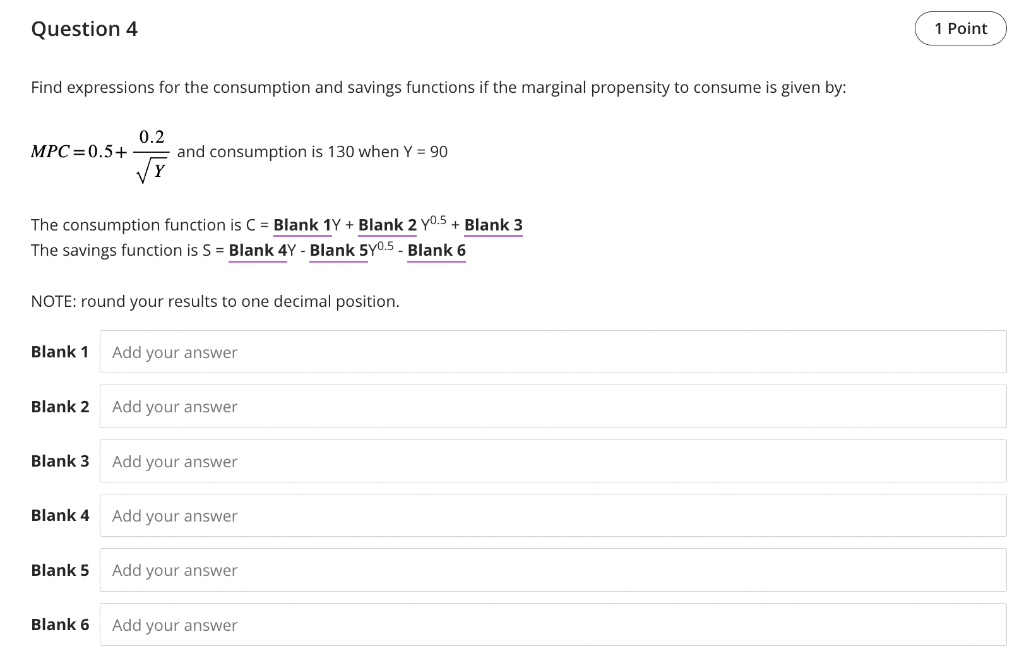Screen dimensions: 1024x663
Task: Click the Blank 5 answer input field
Action: click(553, 570)
